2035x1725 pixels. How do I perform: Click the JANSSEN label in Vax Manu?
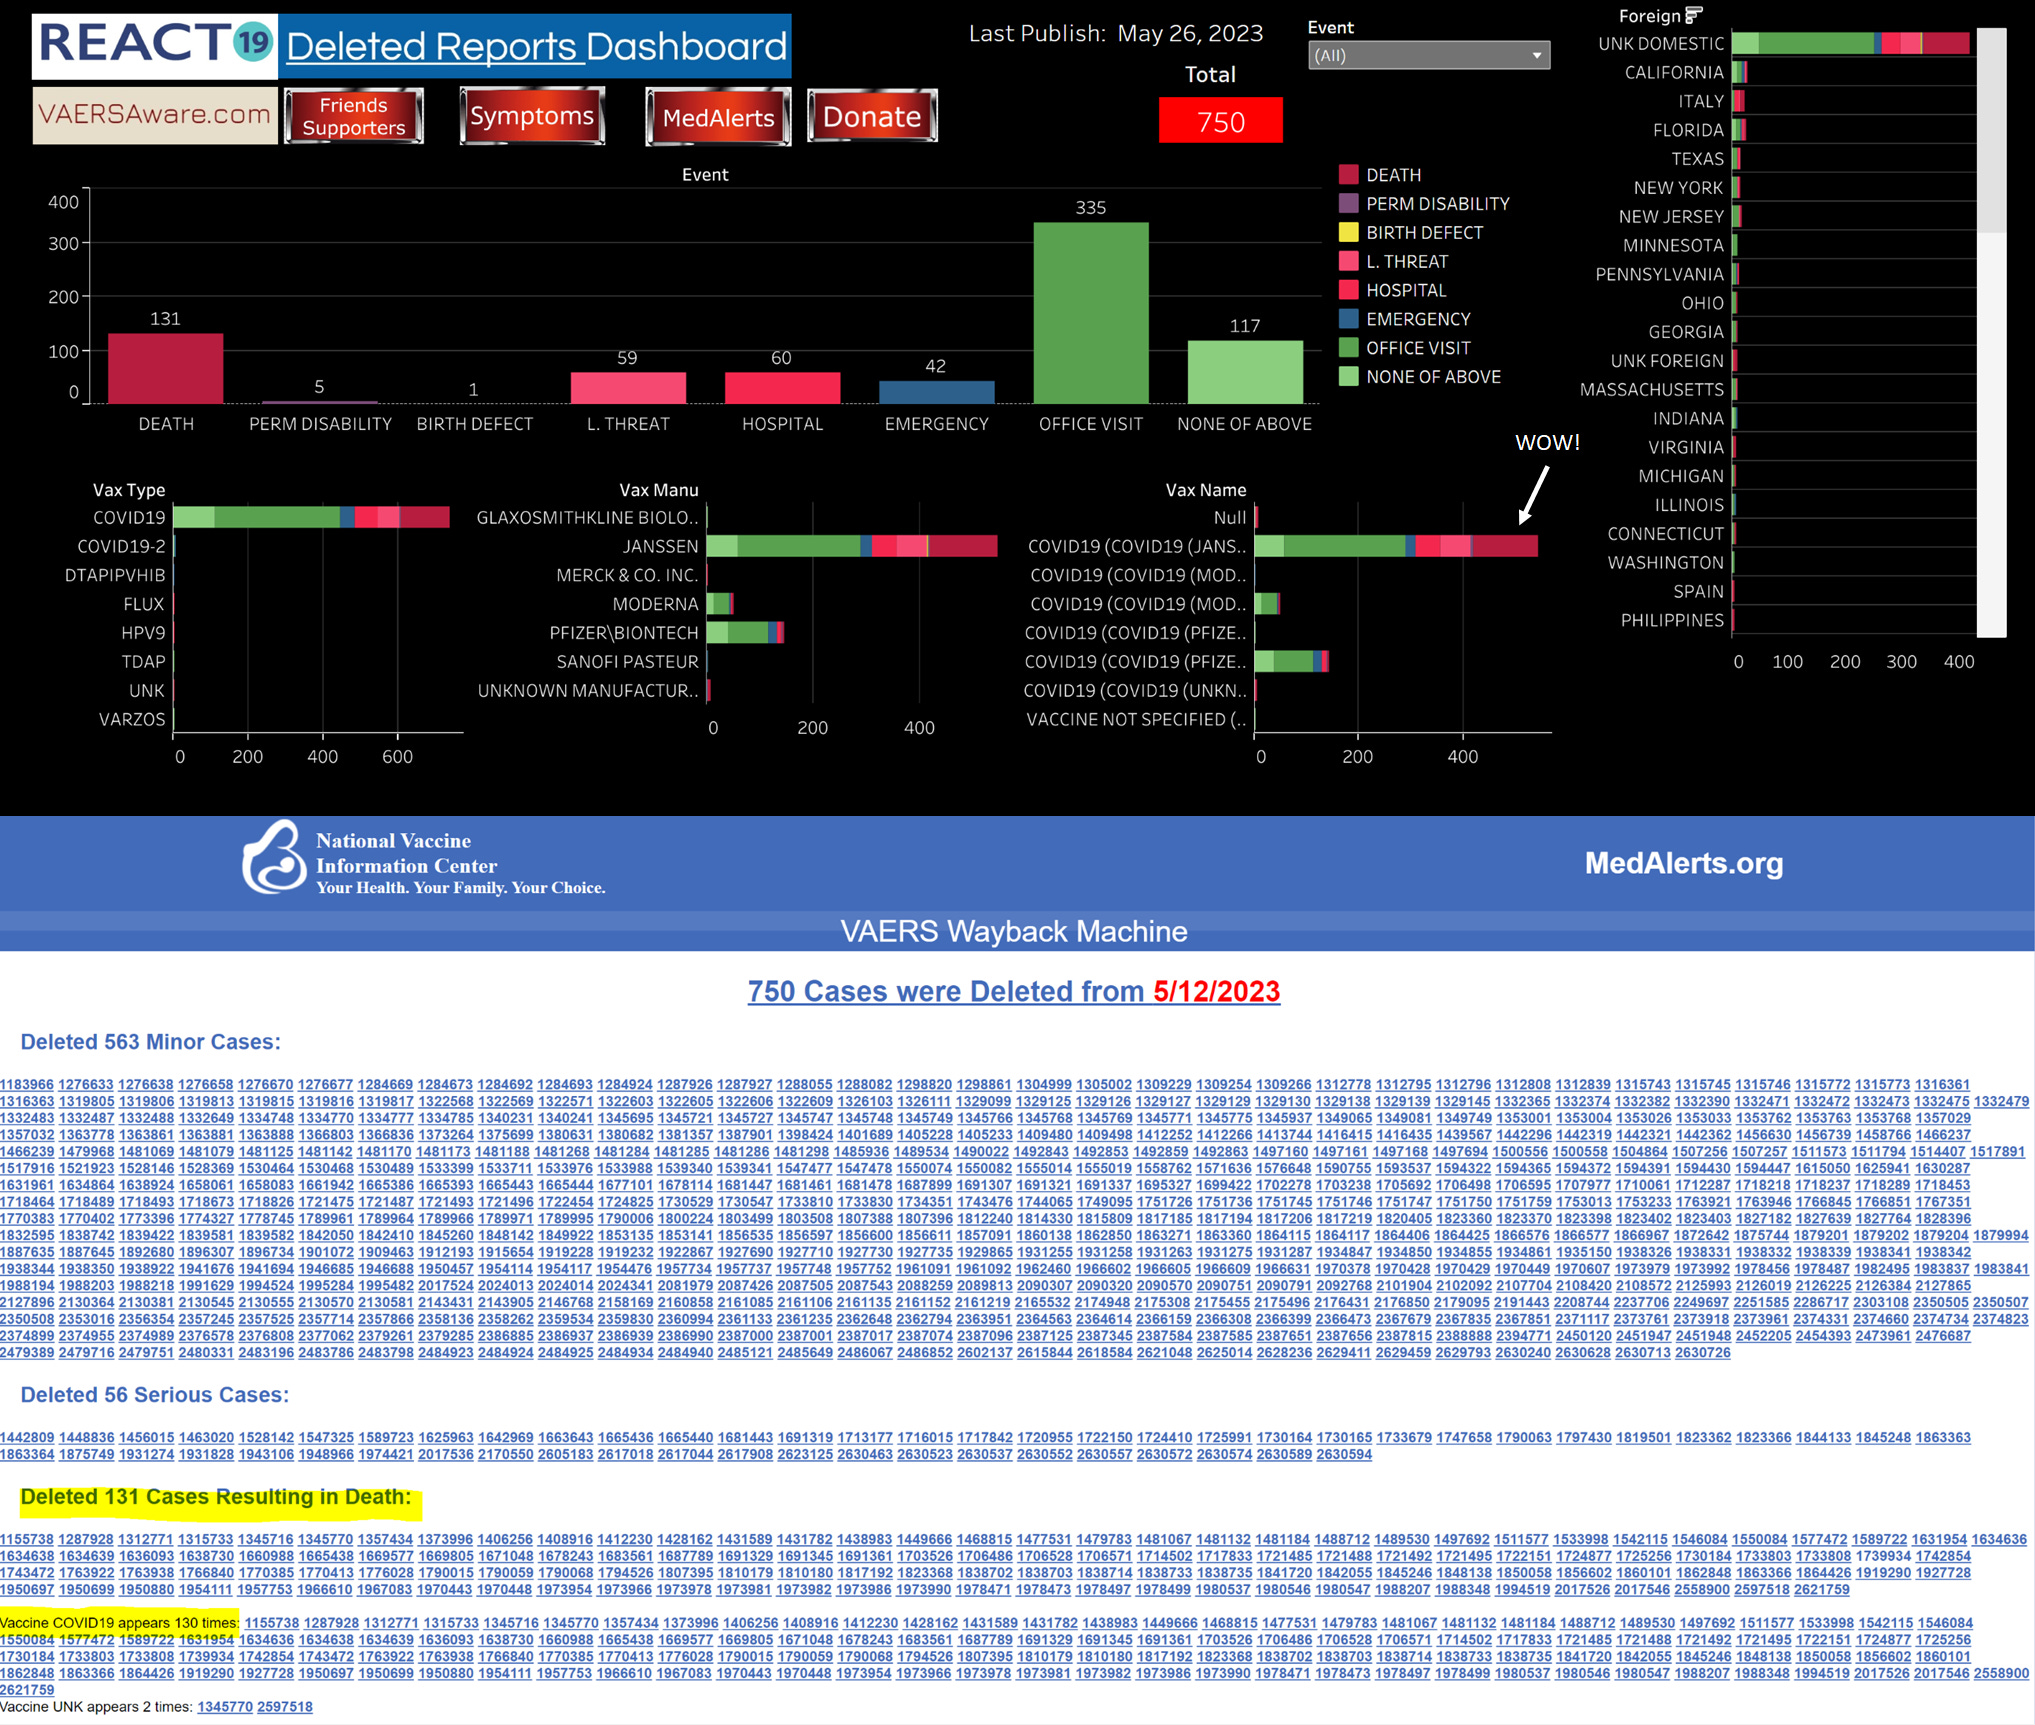point(660,547)
